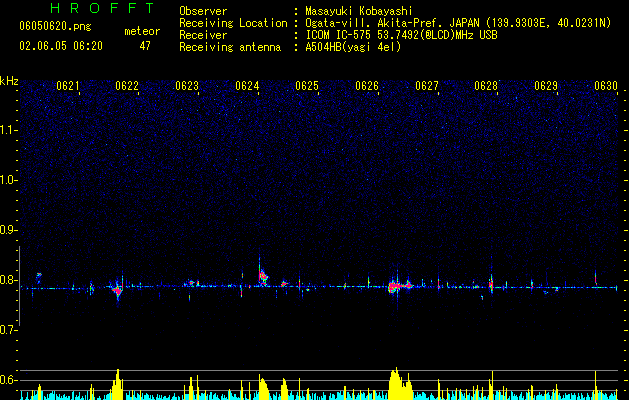
Task: Click the 0622 time marker
Action: point(127,86)
